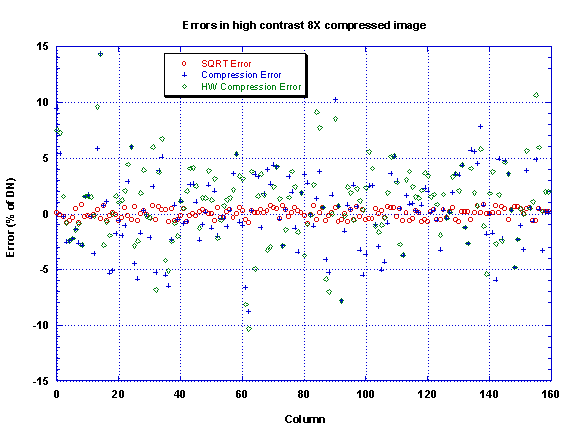Click the red circle SQRT Error legend marker
Viewport: 576px width, 432px height.
[x=184, y=64]
